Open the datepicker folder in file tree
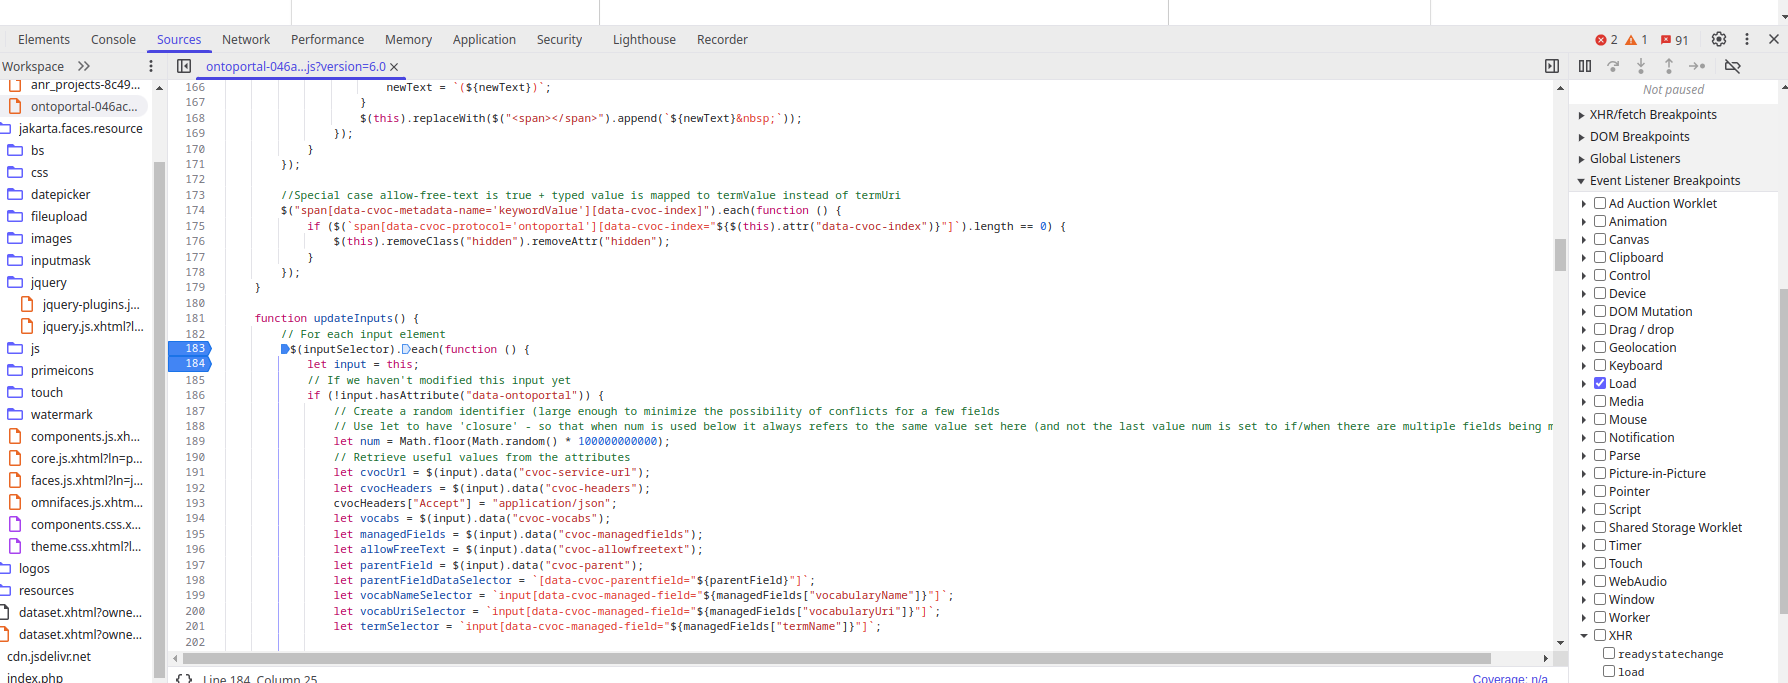1788x683 pixels. [x=60, y=194]
